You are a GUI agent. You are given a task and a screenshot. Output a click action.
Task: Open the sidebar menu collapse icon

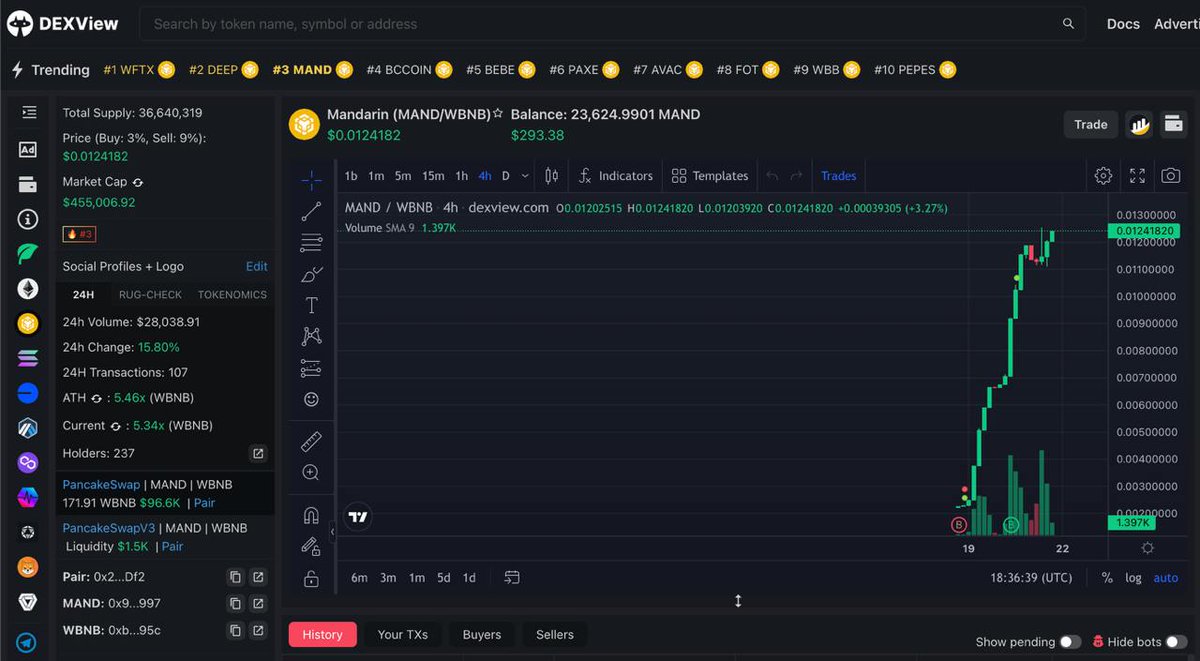point(28,112)
